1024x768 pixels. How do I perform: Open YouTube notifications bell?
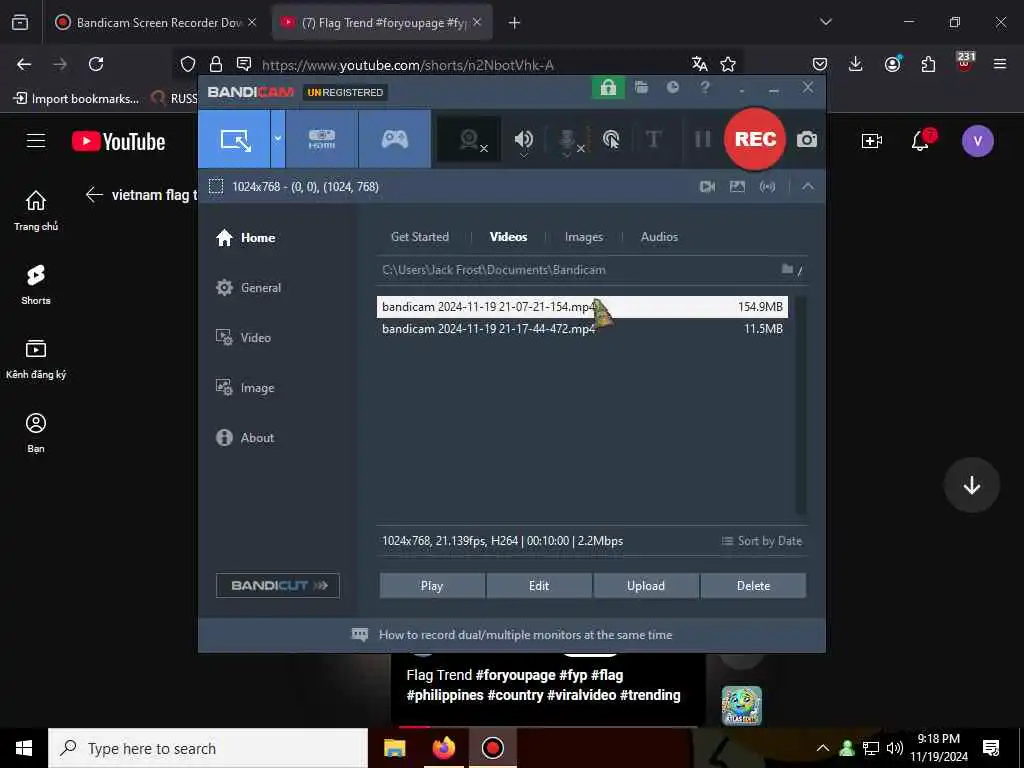[x=920, y=140]
